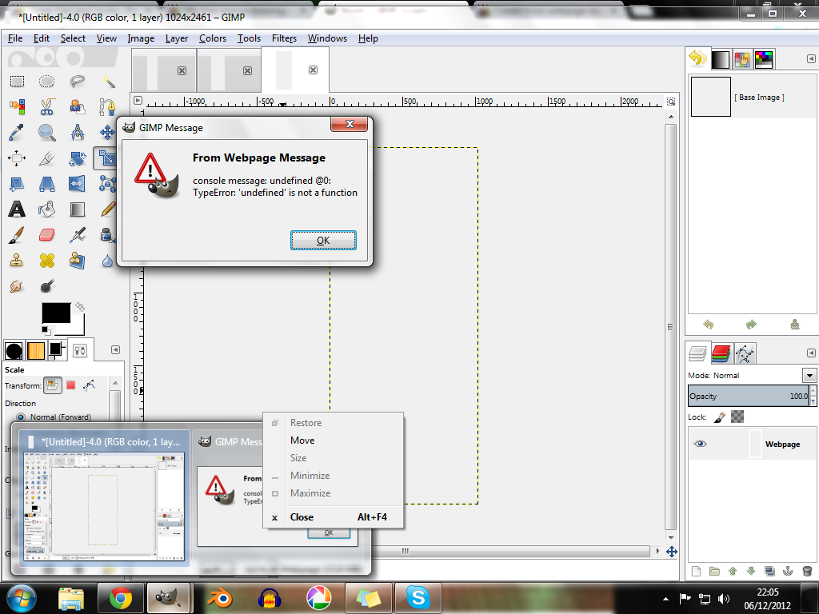The image size is (819, 614).
Task: Open the Colors menu
Action: pyautogui.click(x=213, y=38)
